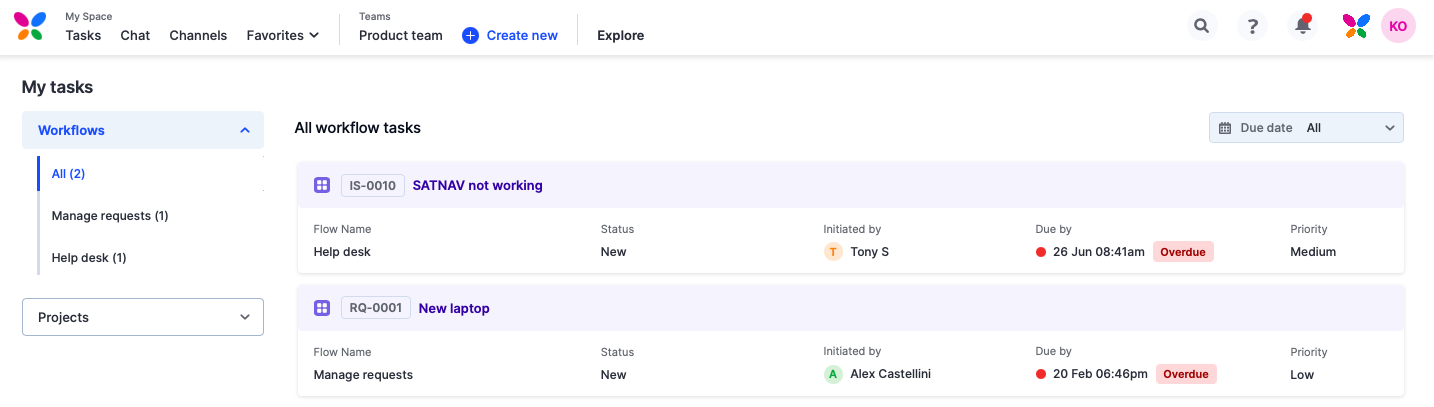Collapse the Workflows section
The image size is (1434, 407).
pos(143,130)
